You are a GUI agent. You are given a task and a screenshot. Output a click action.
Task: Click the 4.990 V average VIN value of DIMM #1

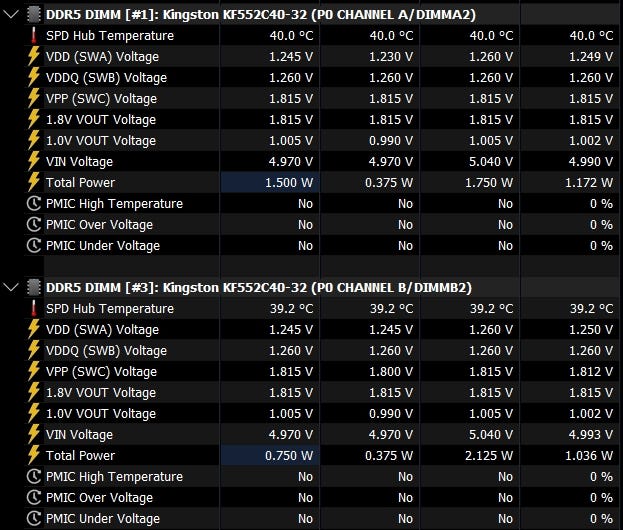click(591, 162)
